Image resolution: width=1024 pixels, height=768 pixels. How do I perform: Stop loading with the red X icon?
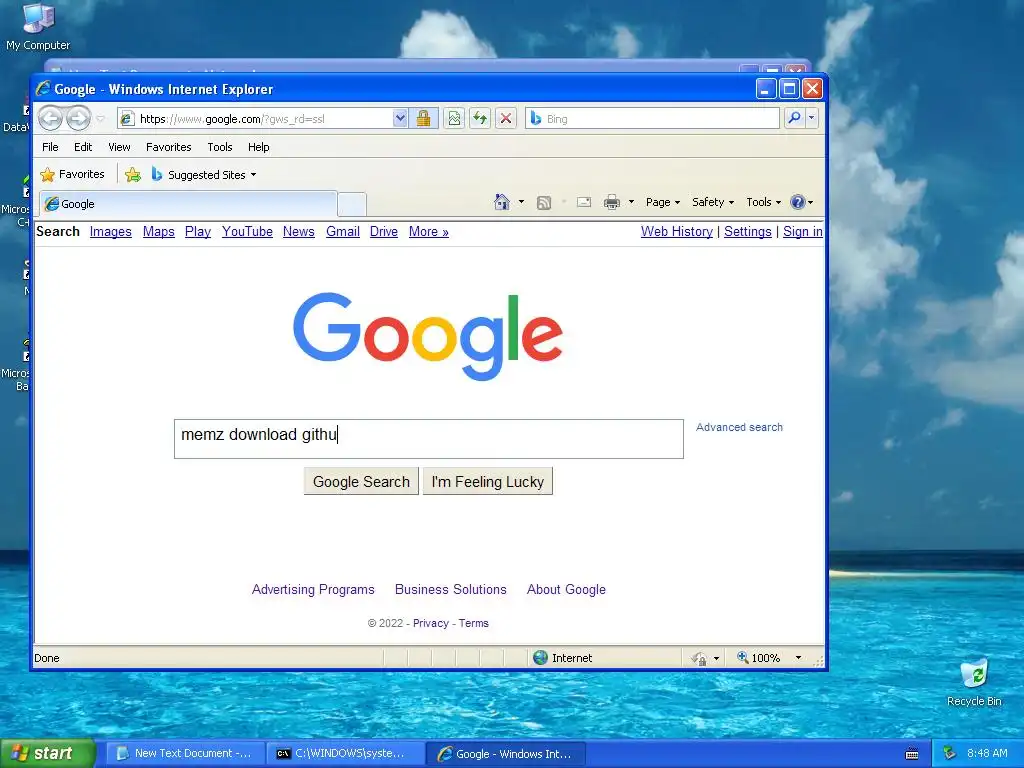[505, 118]
